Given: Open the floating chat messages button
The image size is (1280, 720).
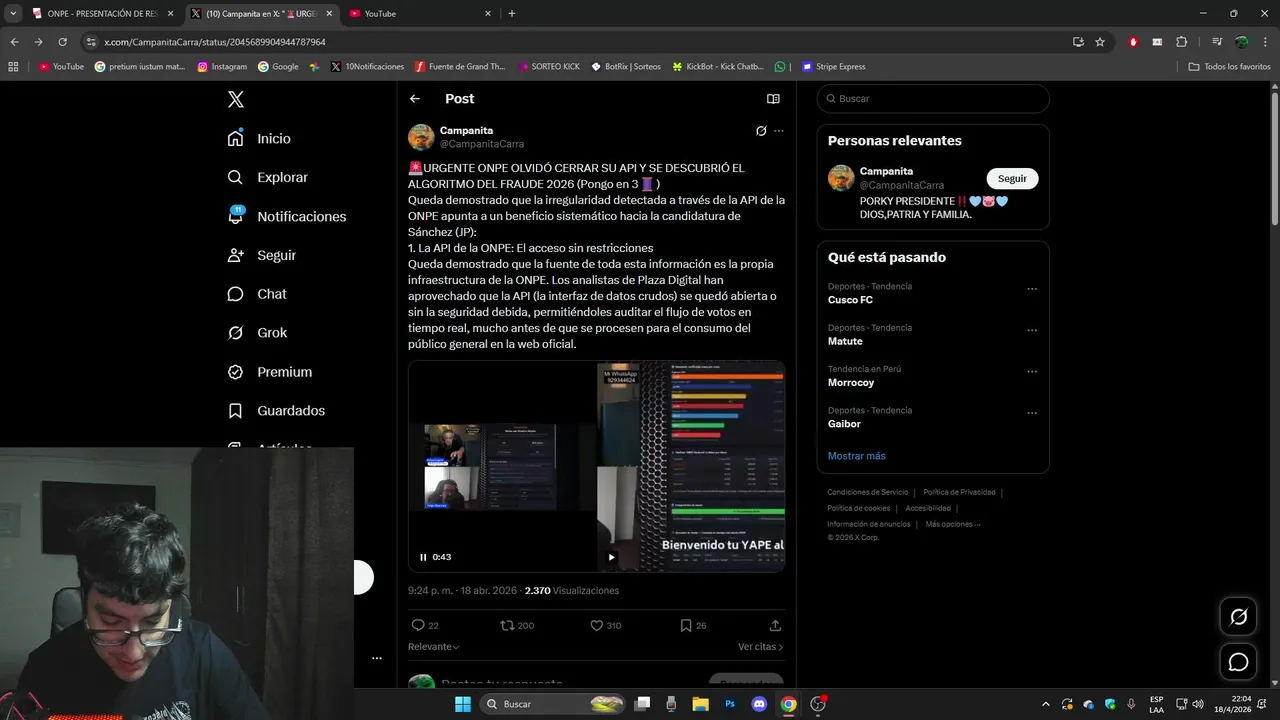Looking at the screenshot, I should pos(1238,662).
